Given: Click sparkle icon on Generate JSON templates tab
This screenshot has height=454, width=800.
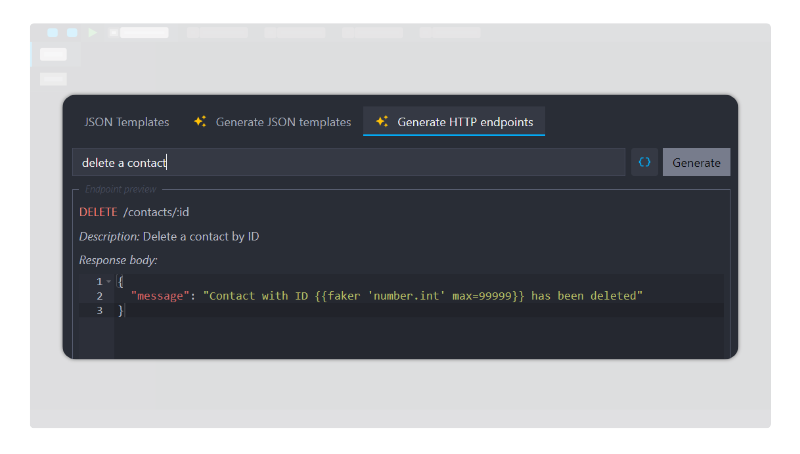Looking at the screenshot, I should (200, 122).
